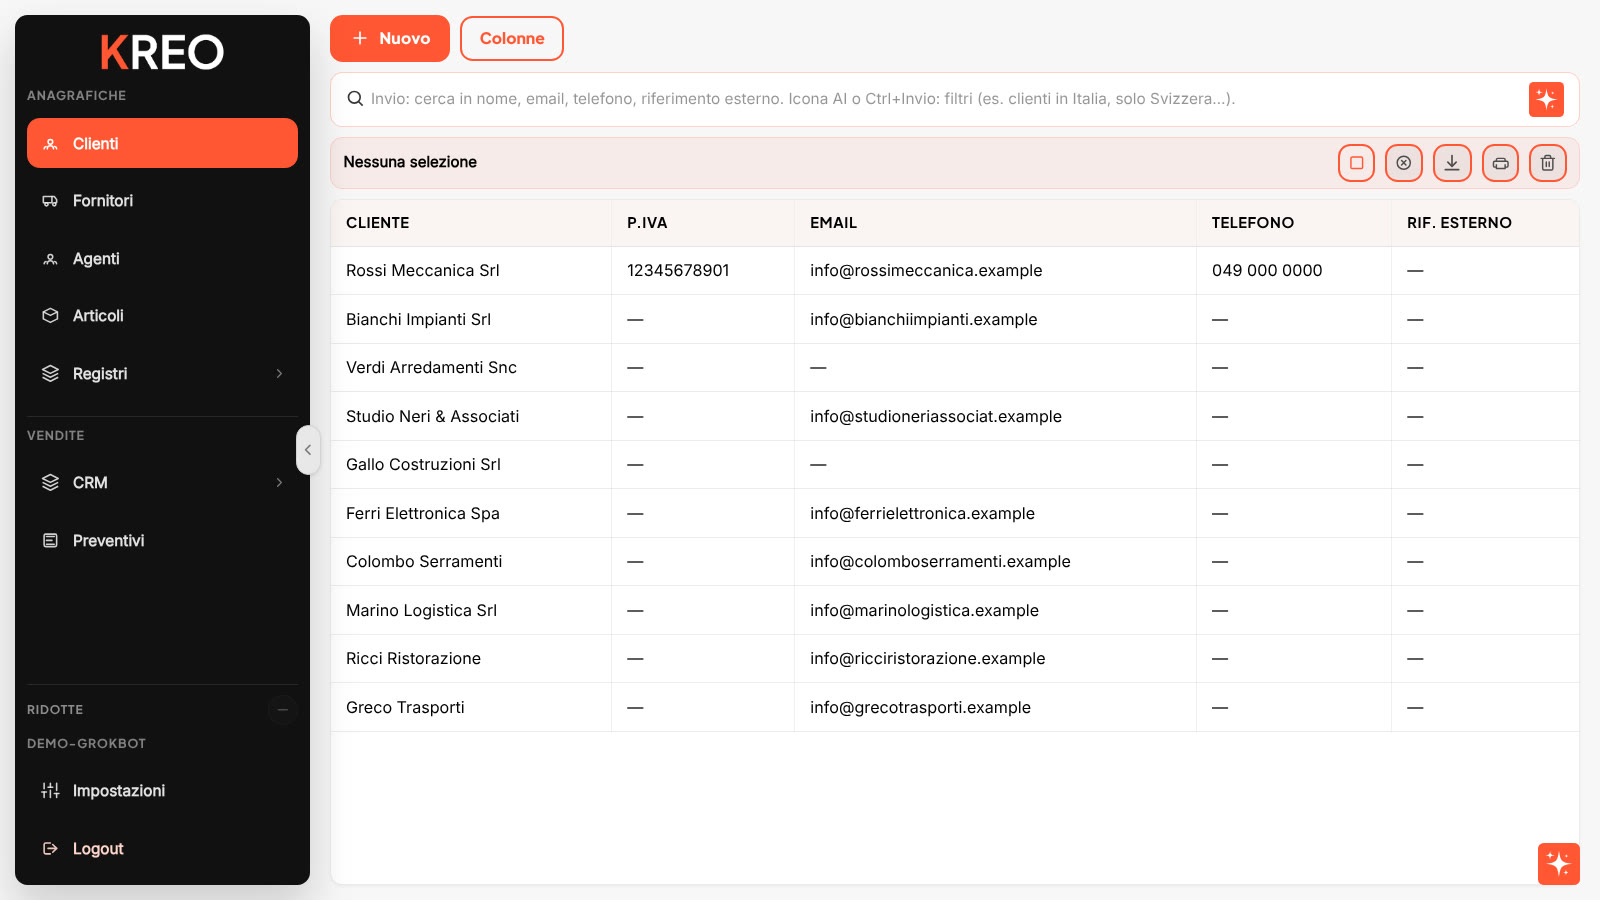Select the Rossi Meccanica Srl row

(x=955, y=271)
